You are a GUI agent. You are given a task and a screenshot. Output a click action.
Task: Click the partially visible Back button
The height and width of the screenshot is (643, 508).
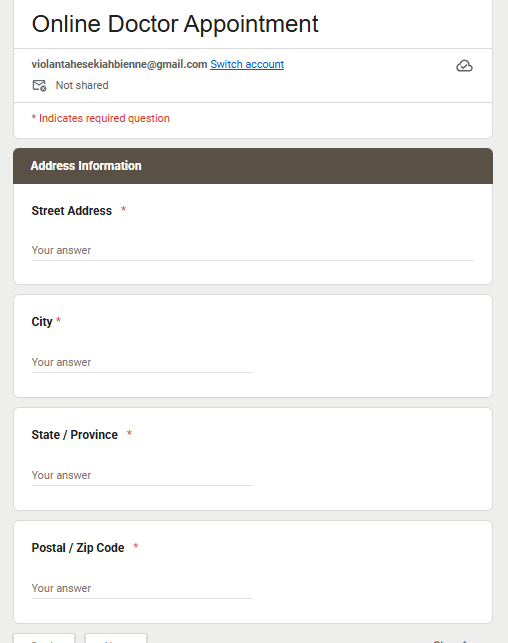[44, 638]
